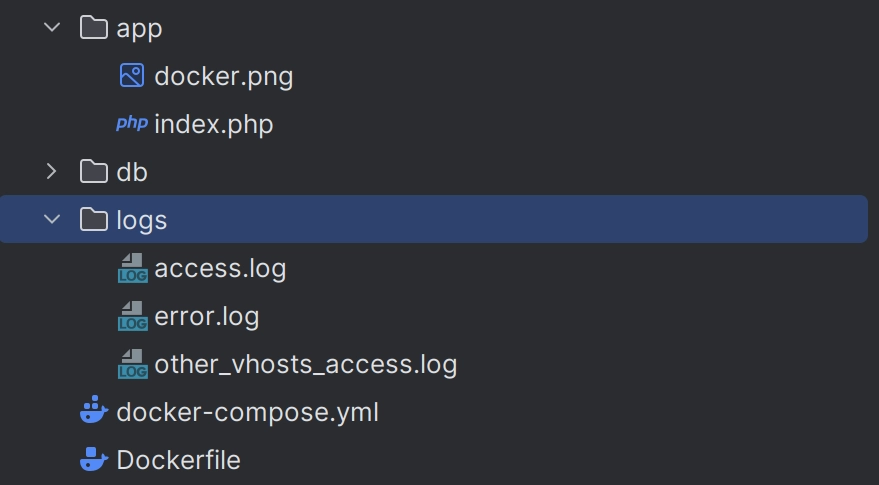The height and width of the screenshot is (485, 879).
Task: Click the LOG icon beside other_vhosts_access.log
Action: click(x=132, y=365)
